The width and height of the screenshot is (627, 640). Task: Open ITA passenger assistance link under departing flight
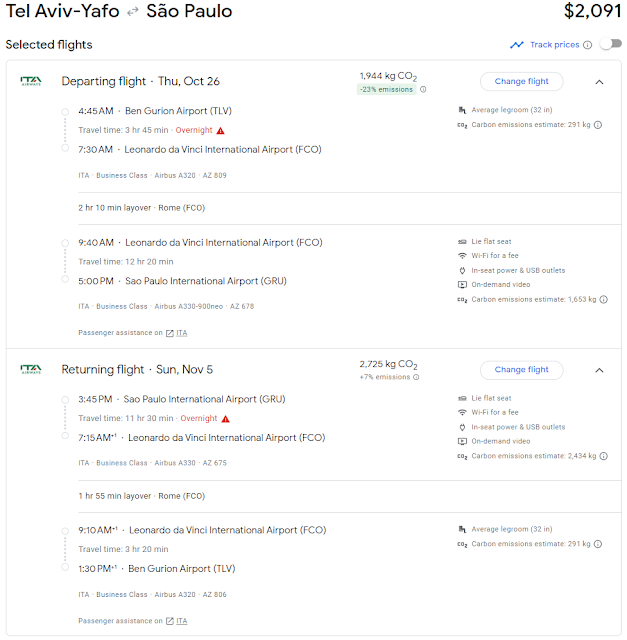(x=177, y=333)
